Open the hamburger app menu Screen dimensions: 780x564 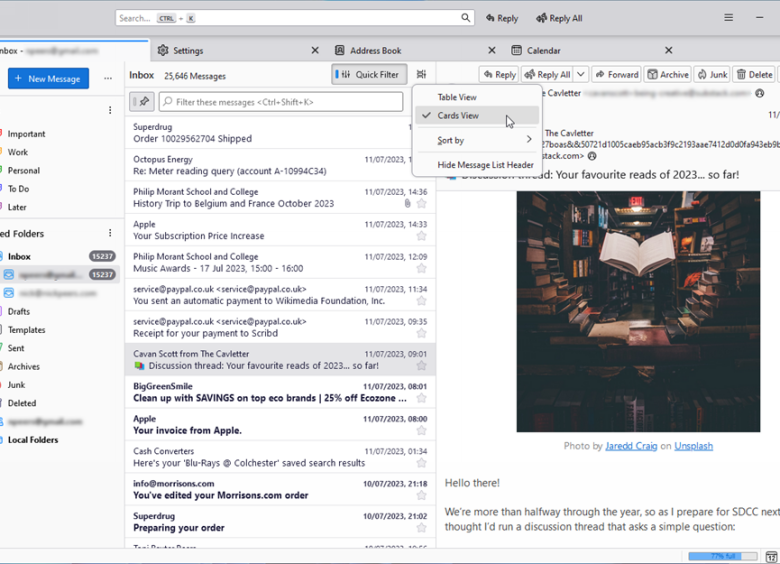point(728,18)
